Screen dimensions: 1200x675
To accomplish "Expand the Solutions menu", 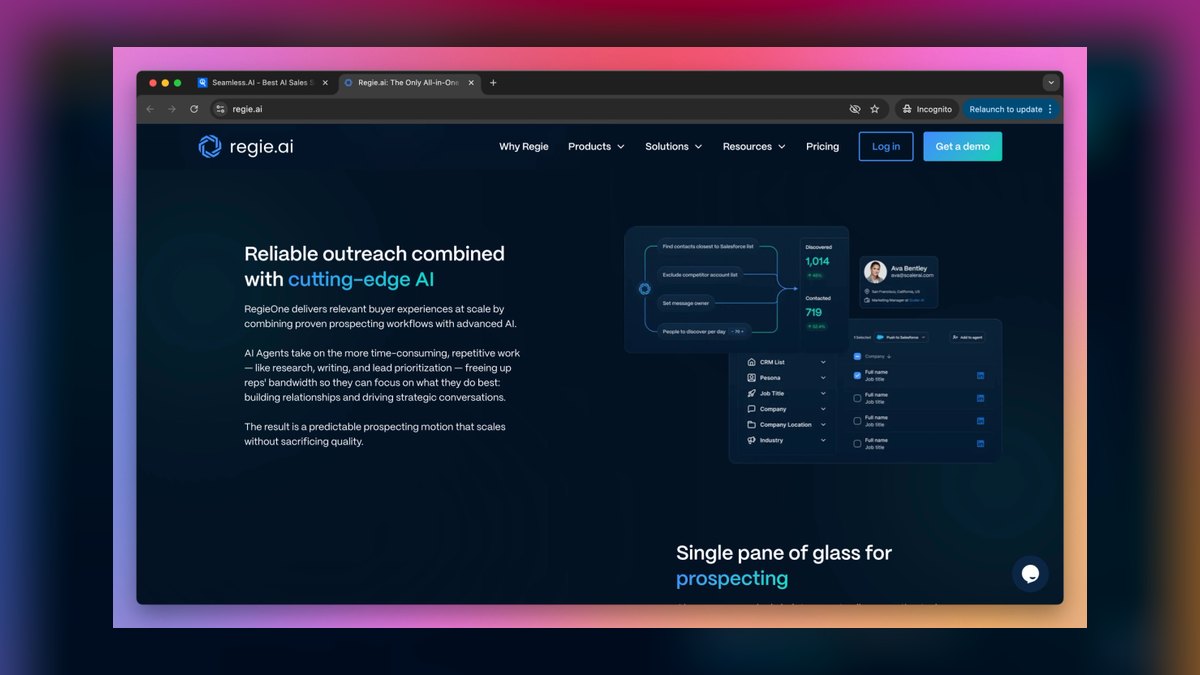I will [x=673, y=147].
